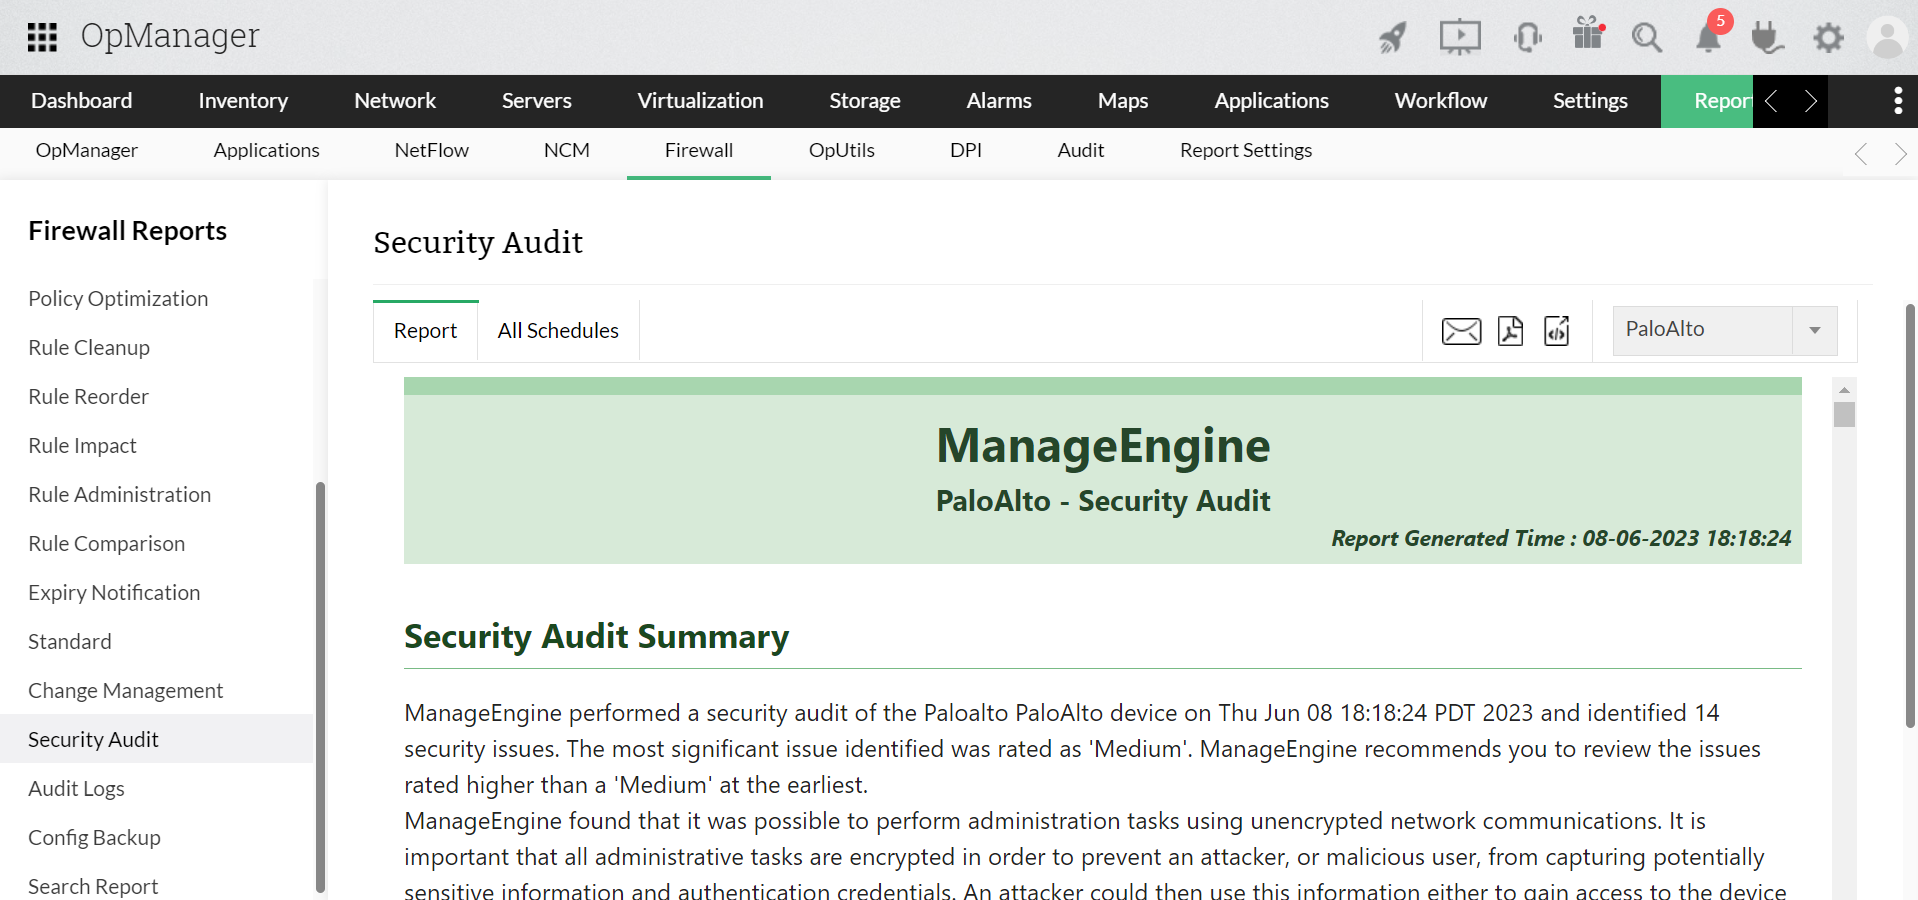Click the magnifier search icon
Viewport: 1918px width, 900px height.
[1647, 38]
